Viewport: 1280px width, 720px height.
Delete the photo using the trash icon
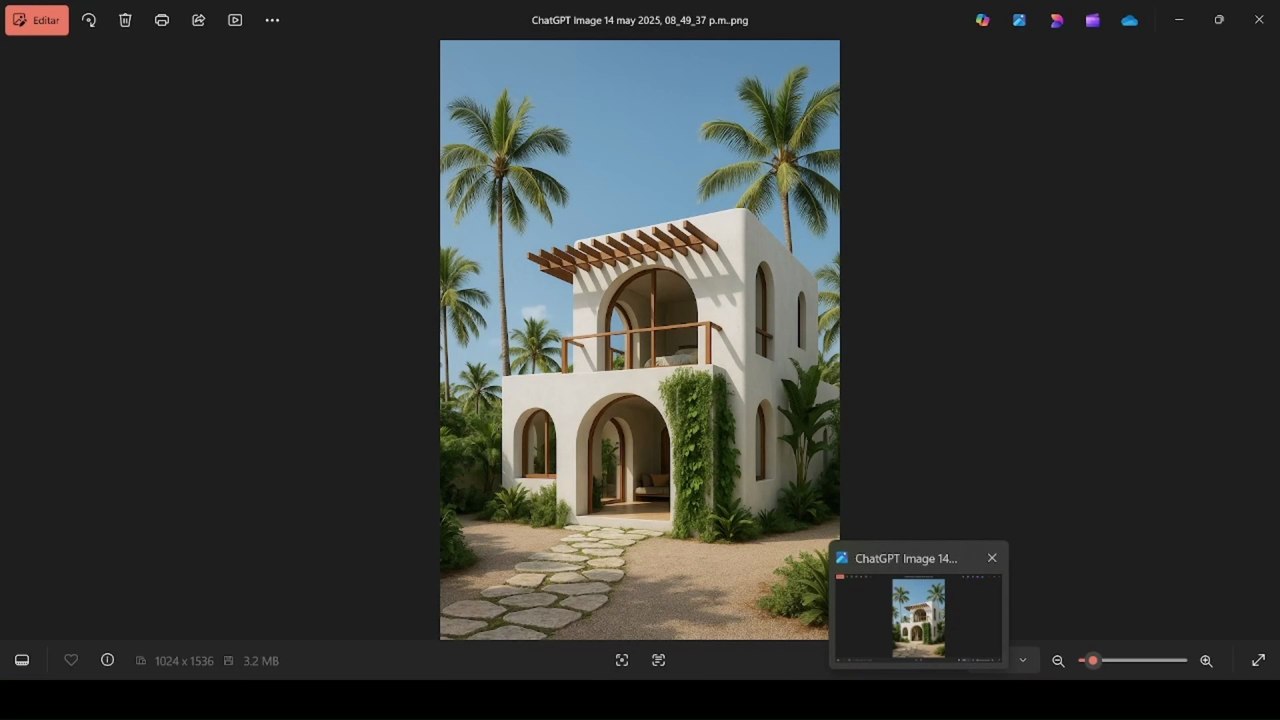click(125, 20)
